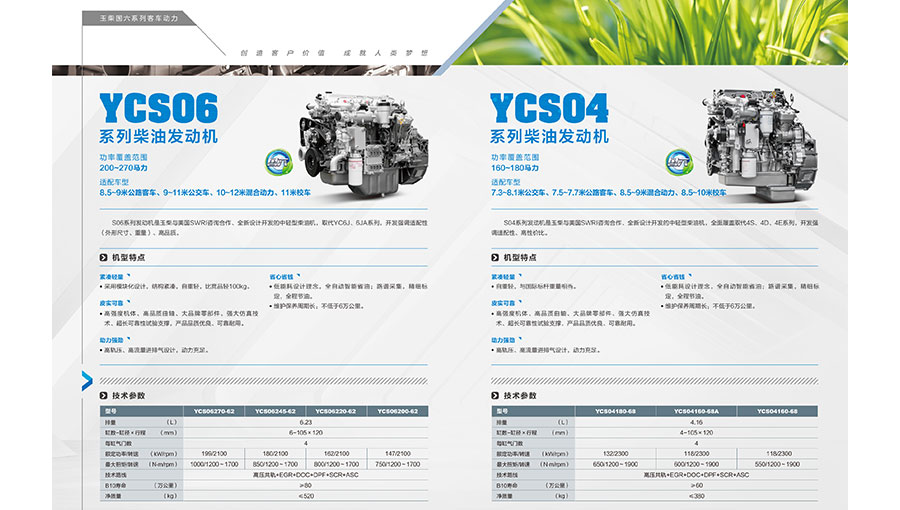Click the YCS04160-68A column header
The width and height of the screenshot is (900, 510).
tap(696, 411)
